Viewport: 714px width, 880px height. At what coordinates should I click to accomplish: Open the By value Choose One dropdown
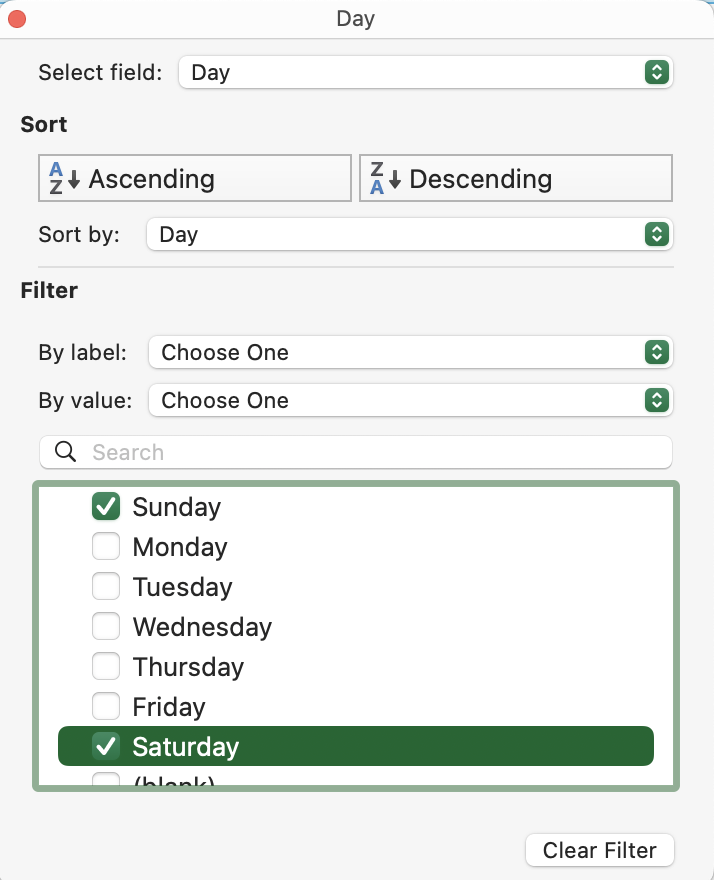coord(410,400)
